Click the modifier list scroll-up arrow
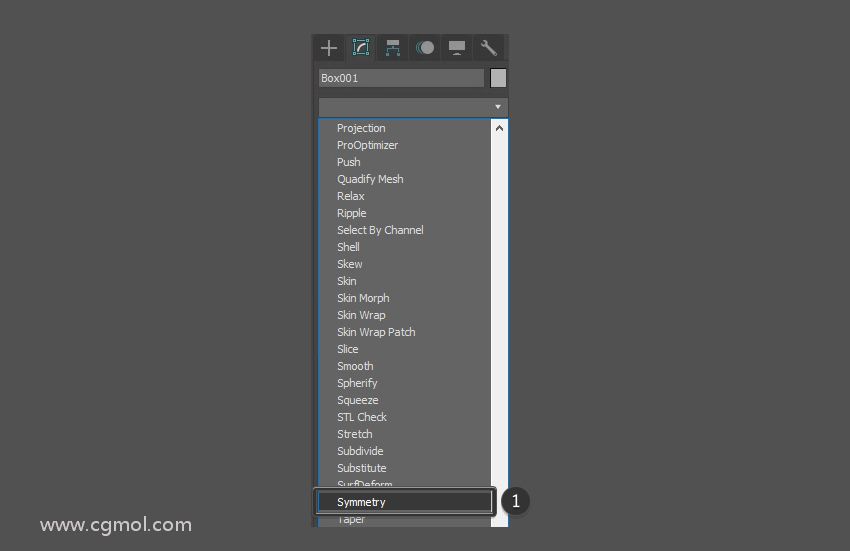This screenshot has height=551, width=850. click(x=499, y=129)
